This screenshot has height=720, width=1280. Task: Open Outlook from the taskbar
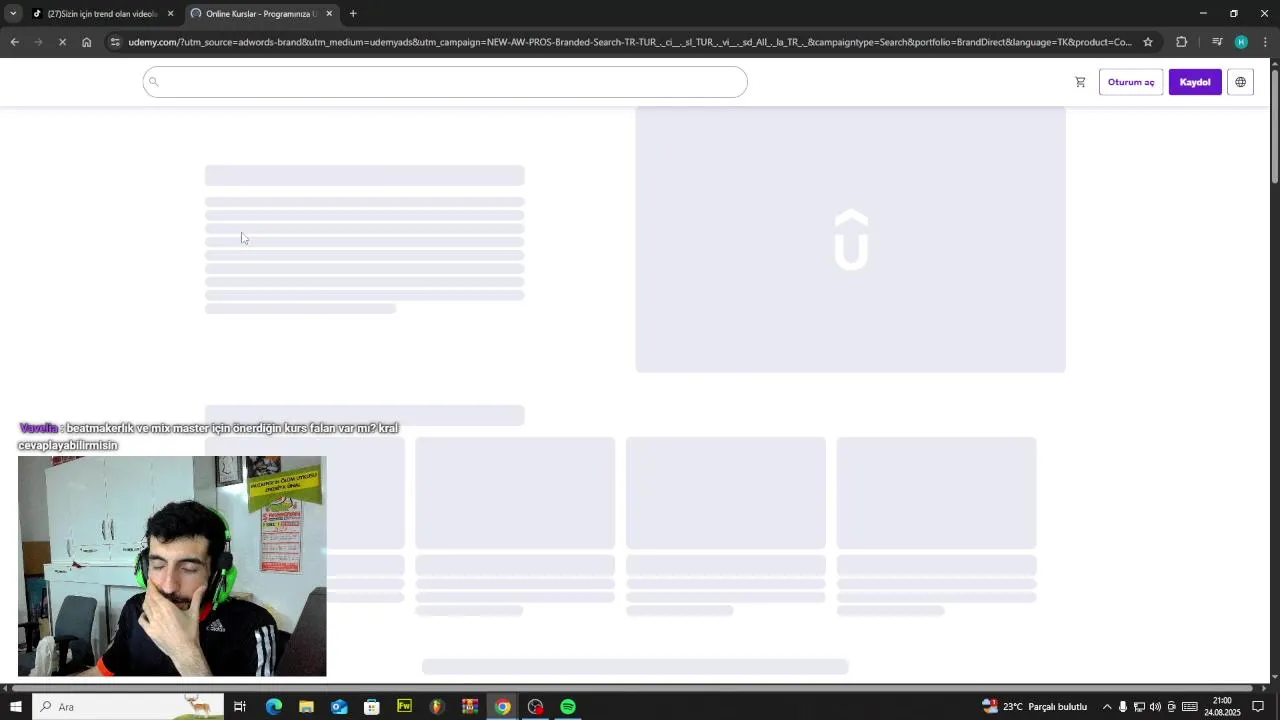pyautogui.click(x=339, y=707)
